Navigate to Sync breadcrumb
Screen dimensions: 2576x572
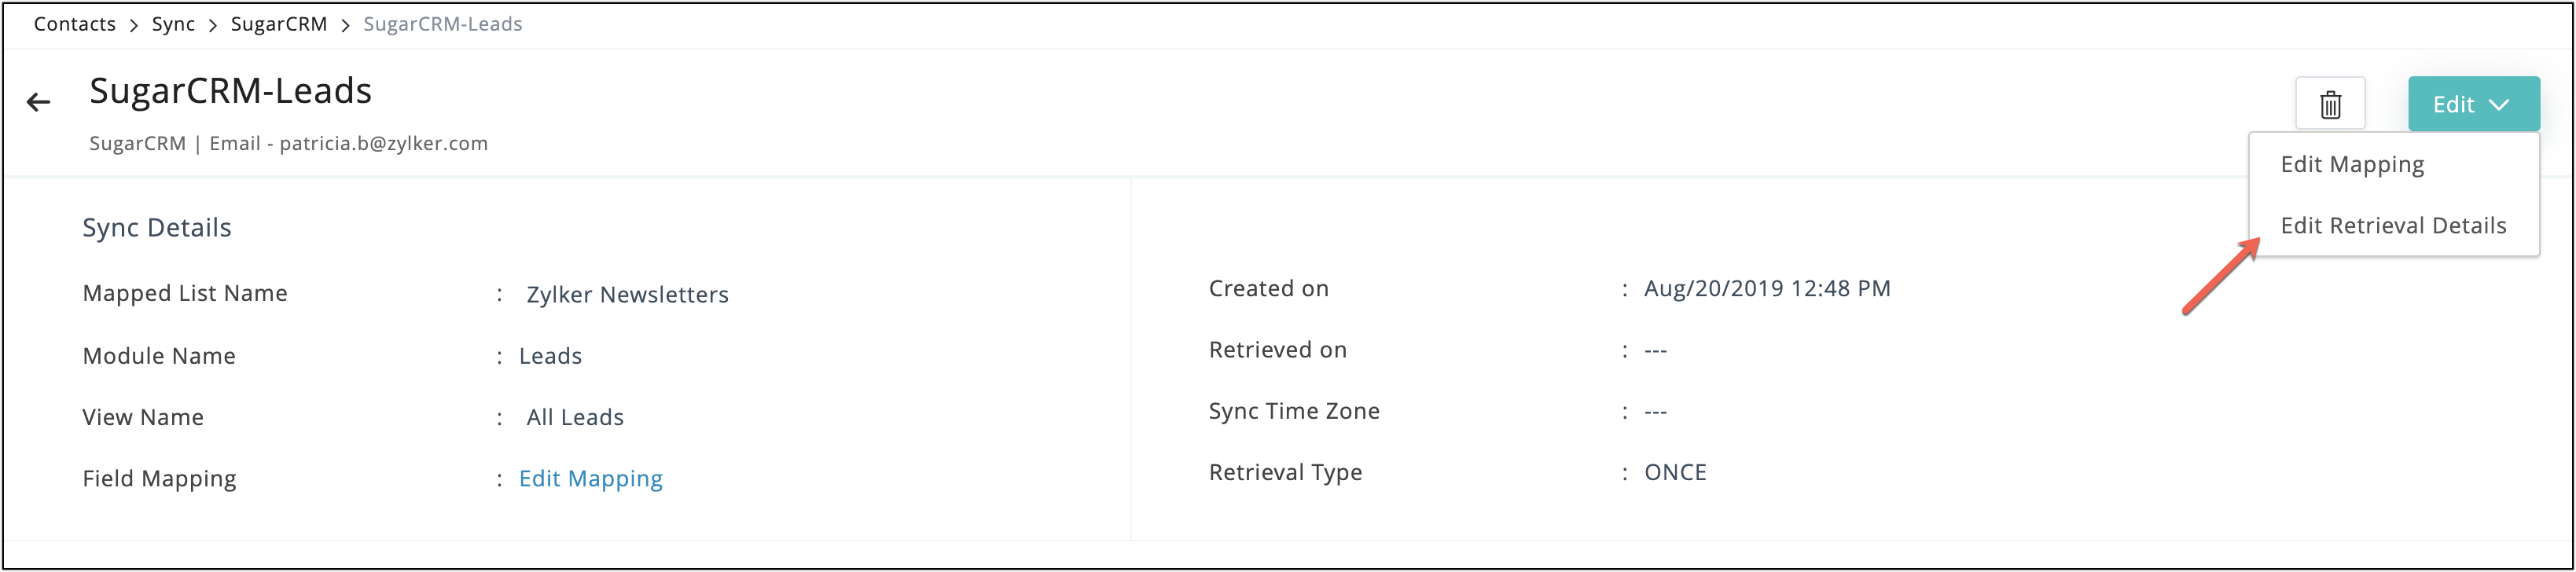(x=173, y=24)
